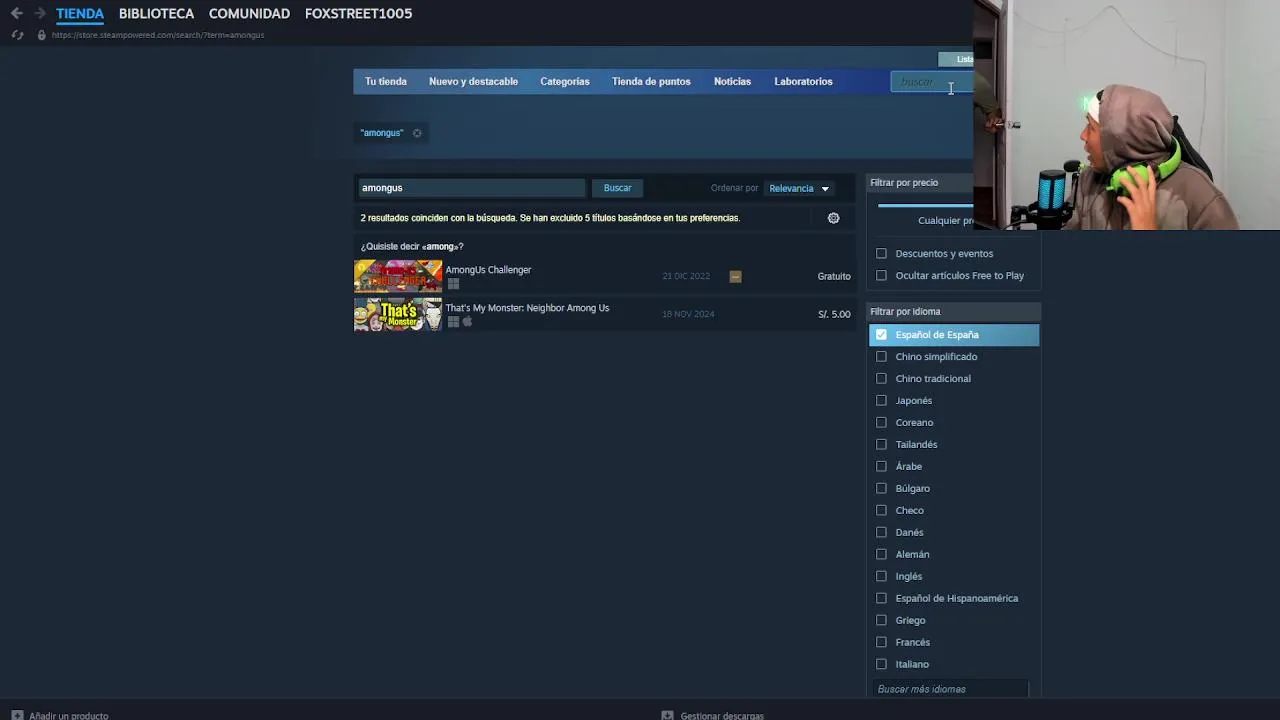Screen dimensions: 1280x720
Task: Click the download icon by Gestionar descargas
Action: tap(667, 716)
